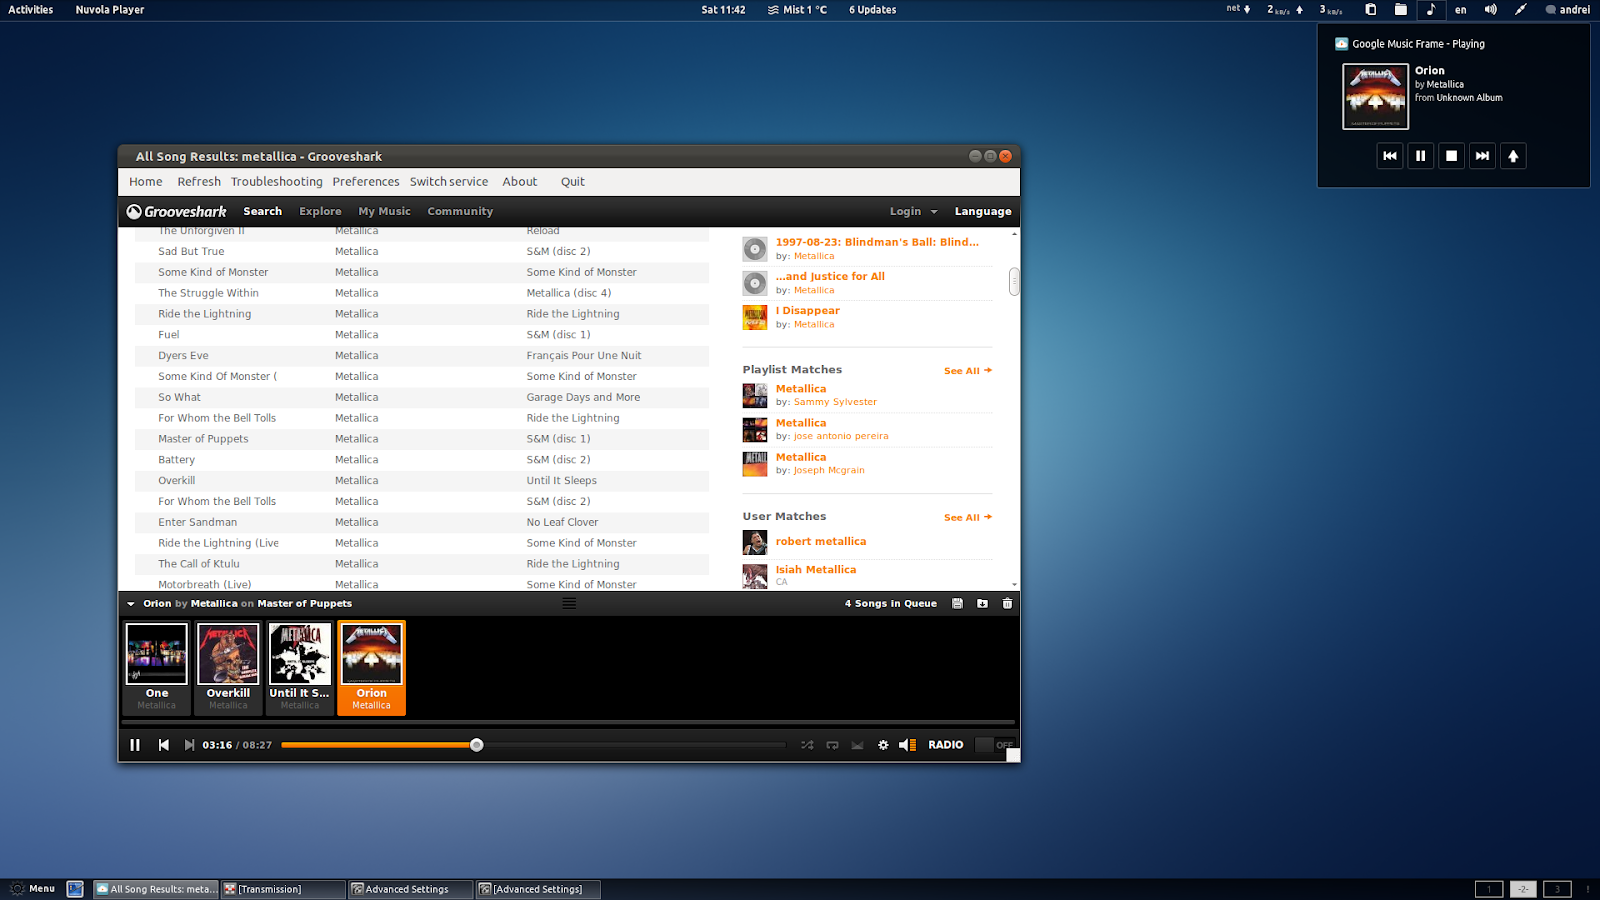Open the Menu button in bottom panel
Image resolution: width=1600 pixels, height=900 pixels.
[x=32, y=889]
